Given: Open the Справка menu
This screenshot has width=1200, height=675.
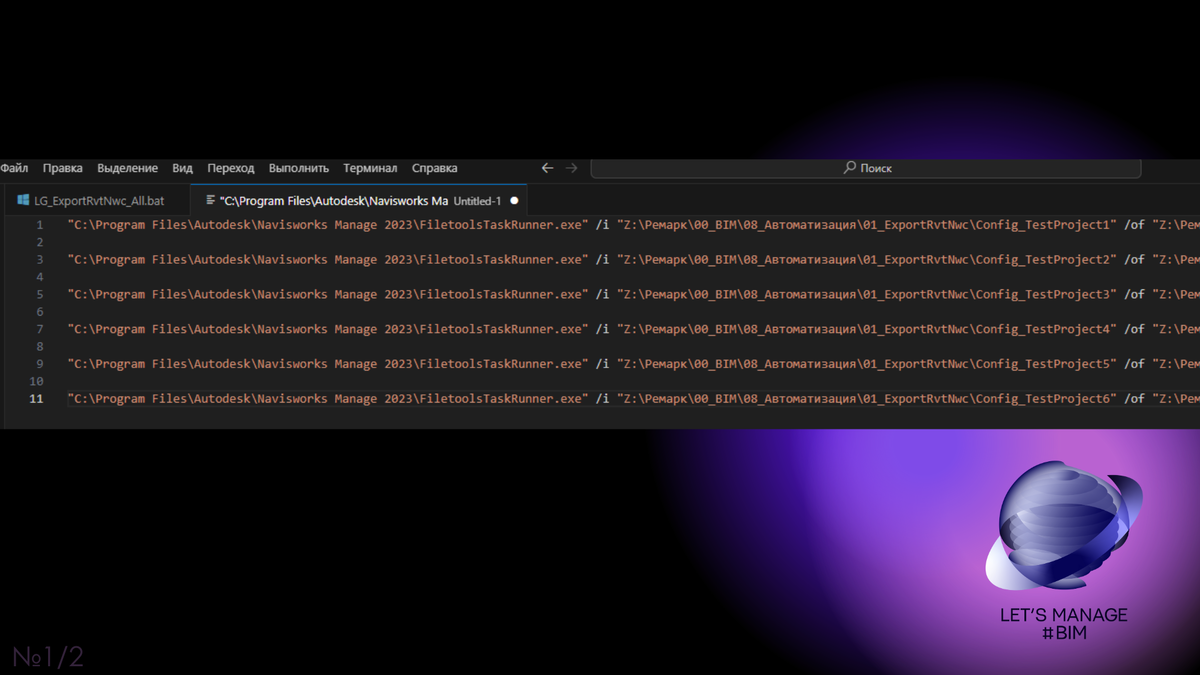Looking at the screenshot, I should coord(435,168).
